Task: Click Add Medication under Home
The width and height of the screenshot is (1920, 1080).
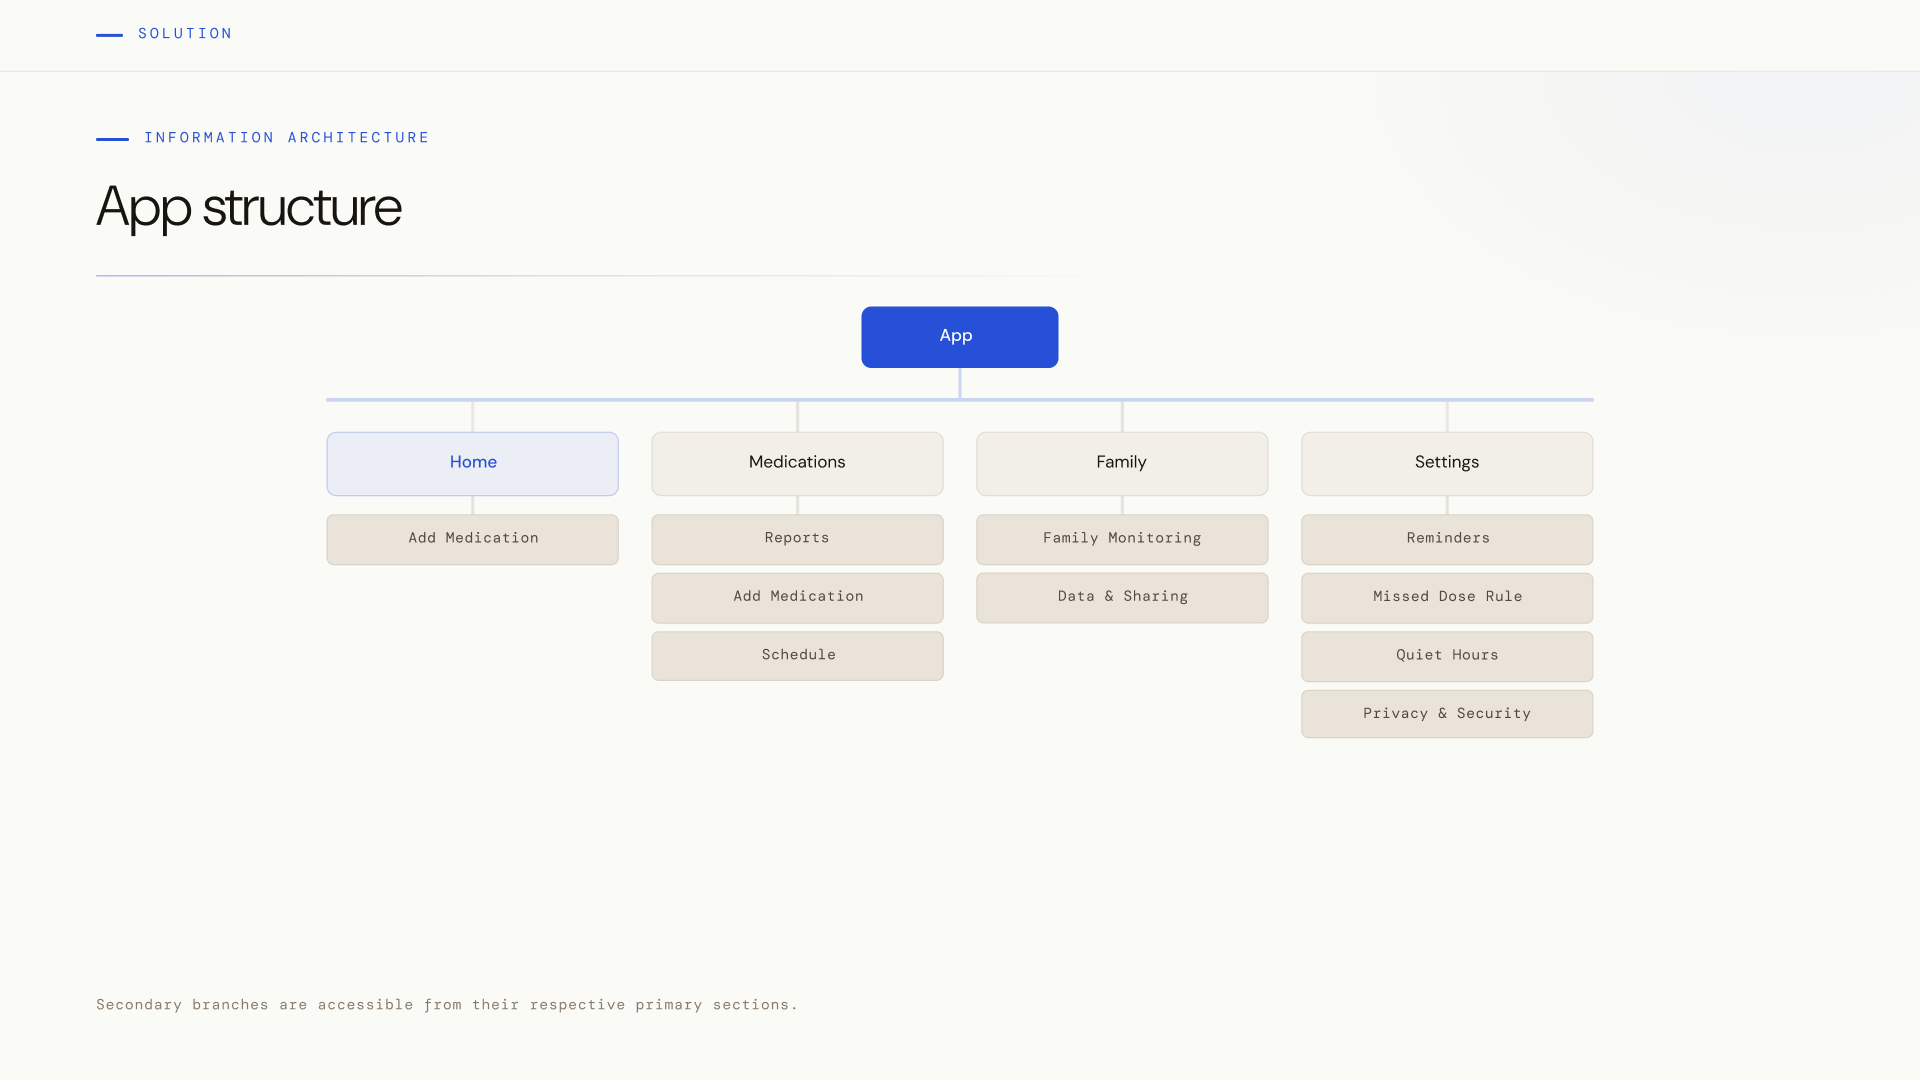Action: (x=472, y=539)
